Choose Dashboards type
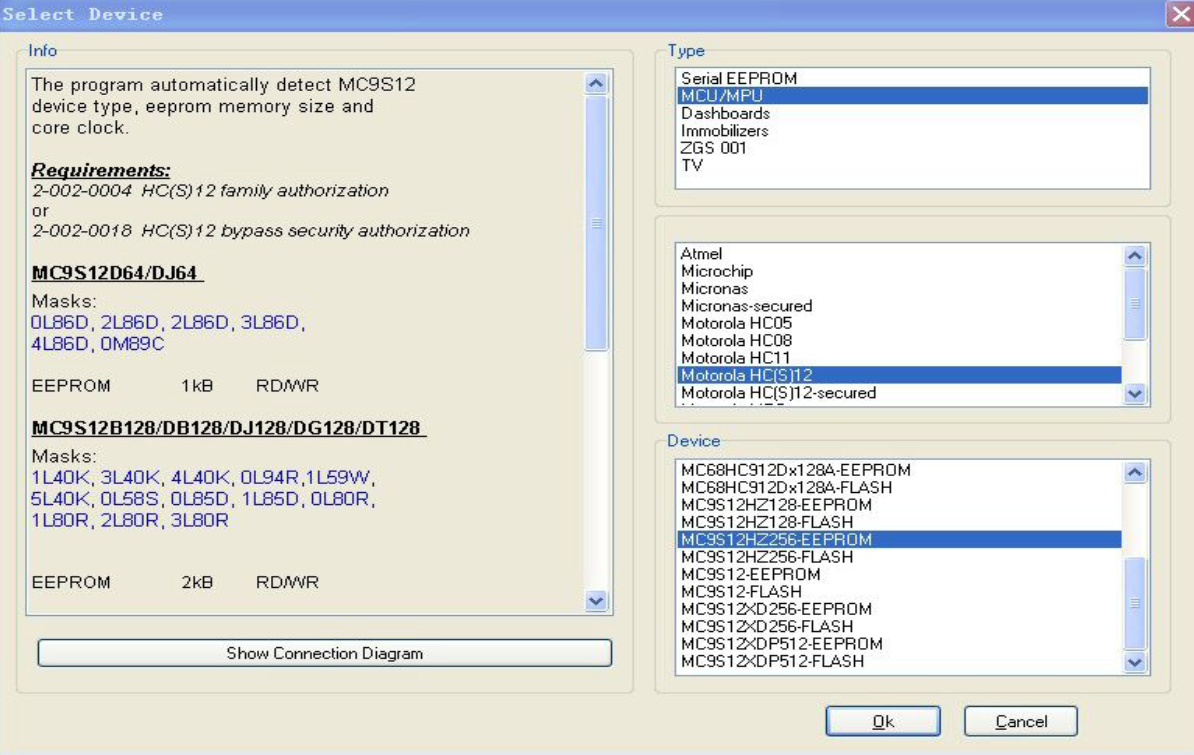Viewport: 1194px width, 755px height. coord(912,114)
